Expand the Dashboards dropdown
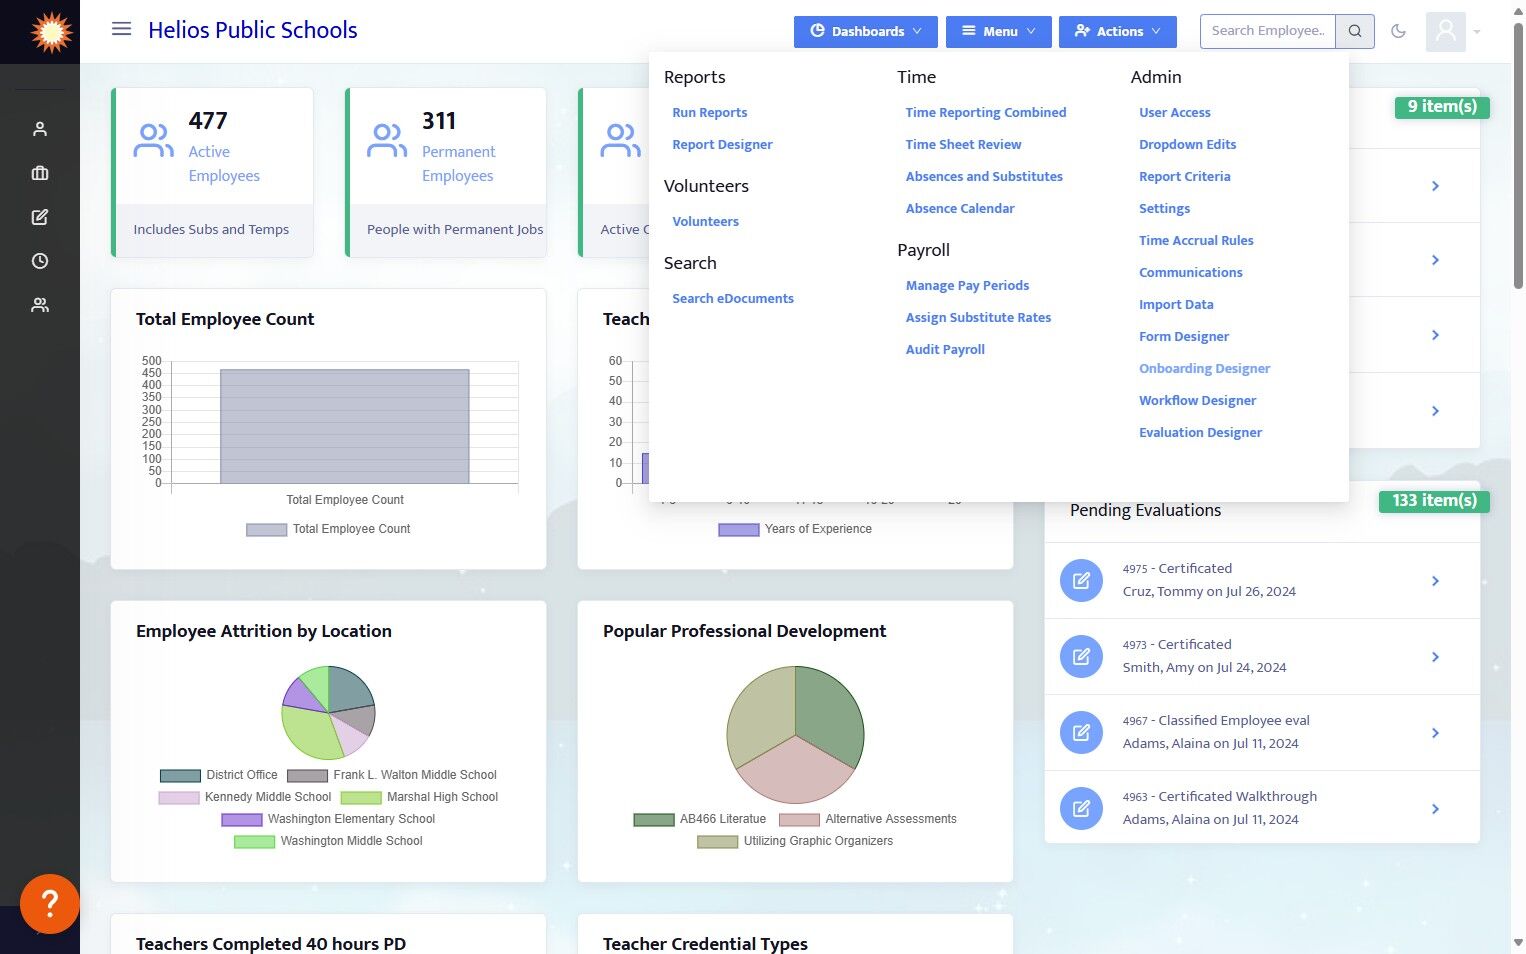 (x=866, y=31)
